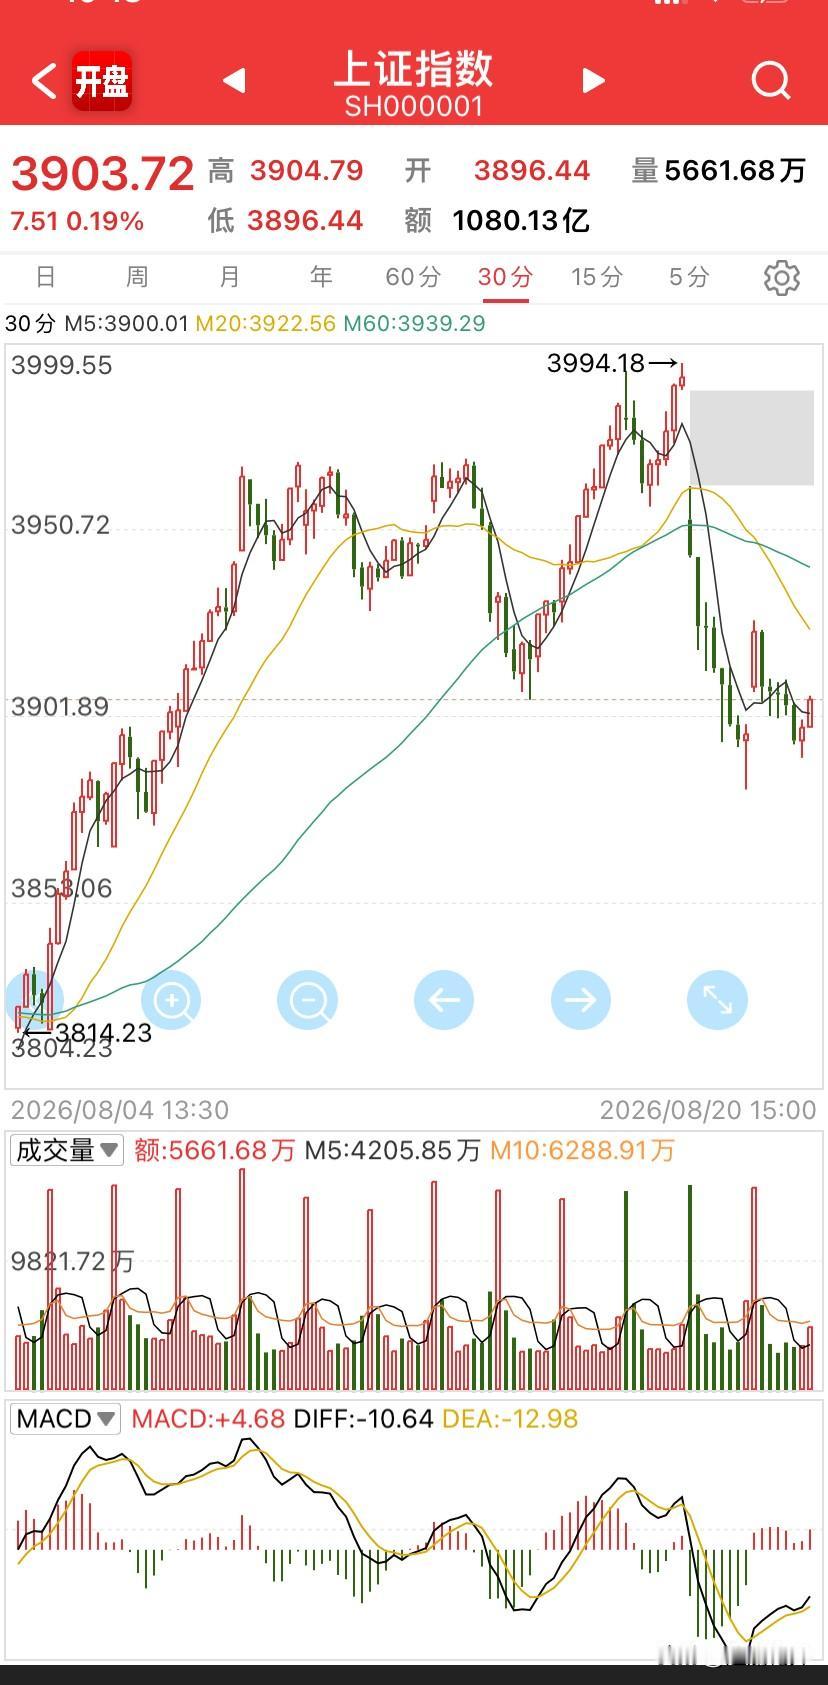The width and height of the screenshot is (828, 1685).
Task: Shift chart left with circular arrow button
Action: 444,1000
